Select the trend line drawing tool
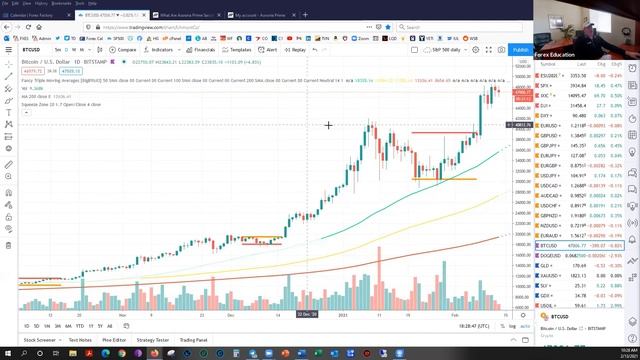Viewport: 640px width, 360px height. [9, 76]
